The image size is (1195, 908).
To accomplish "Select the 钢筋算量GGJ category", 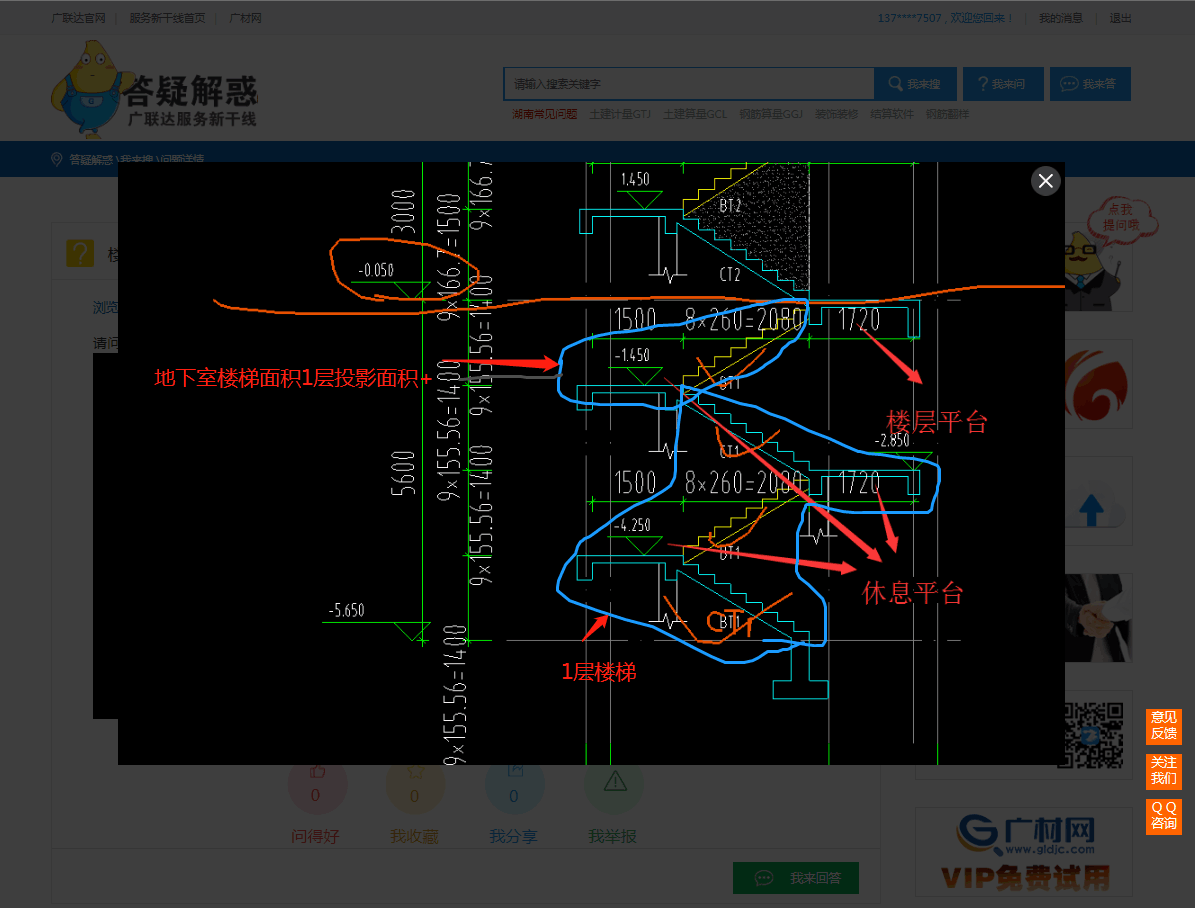I will (x=771, y=114).
